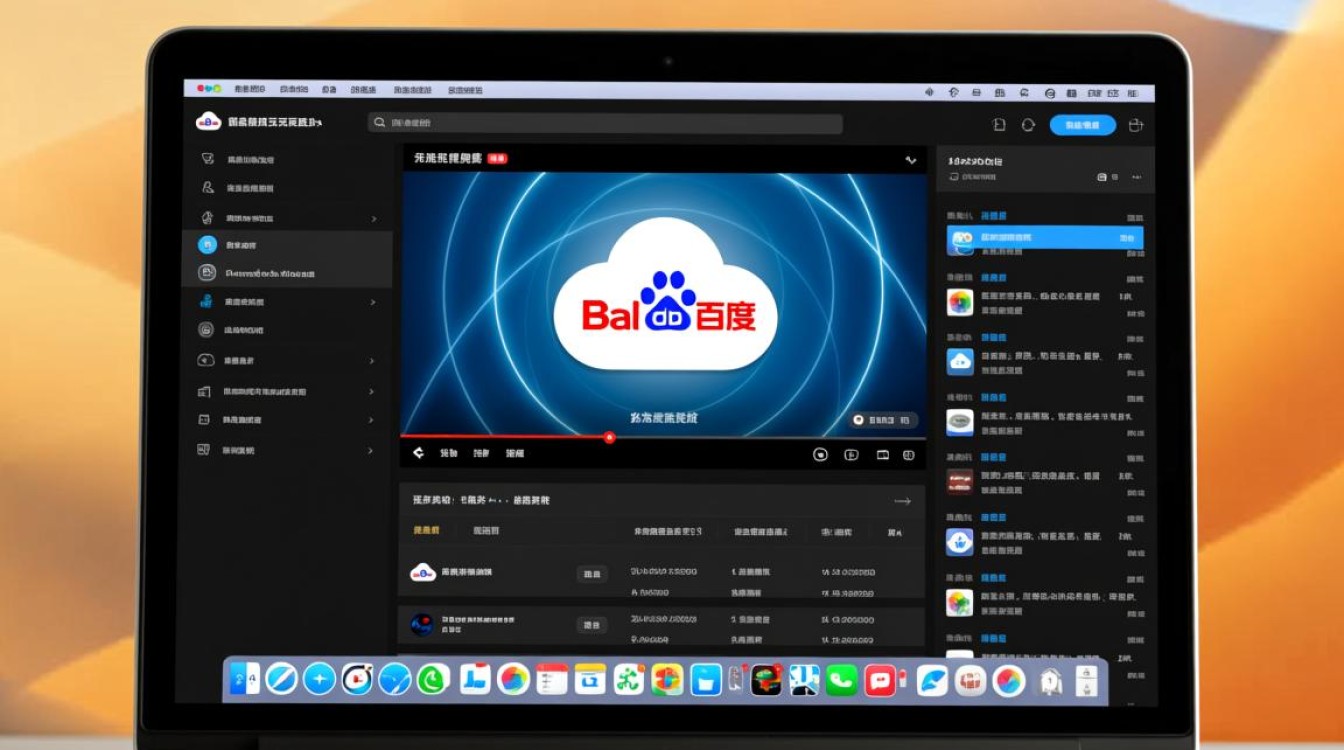
Task: Click the icon left of the refresh icon
Action: tap(999, 125)
